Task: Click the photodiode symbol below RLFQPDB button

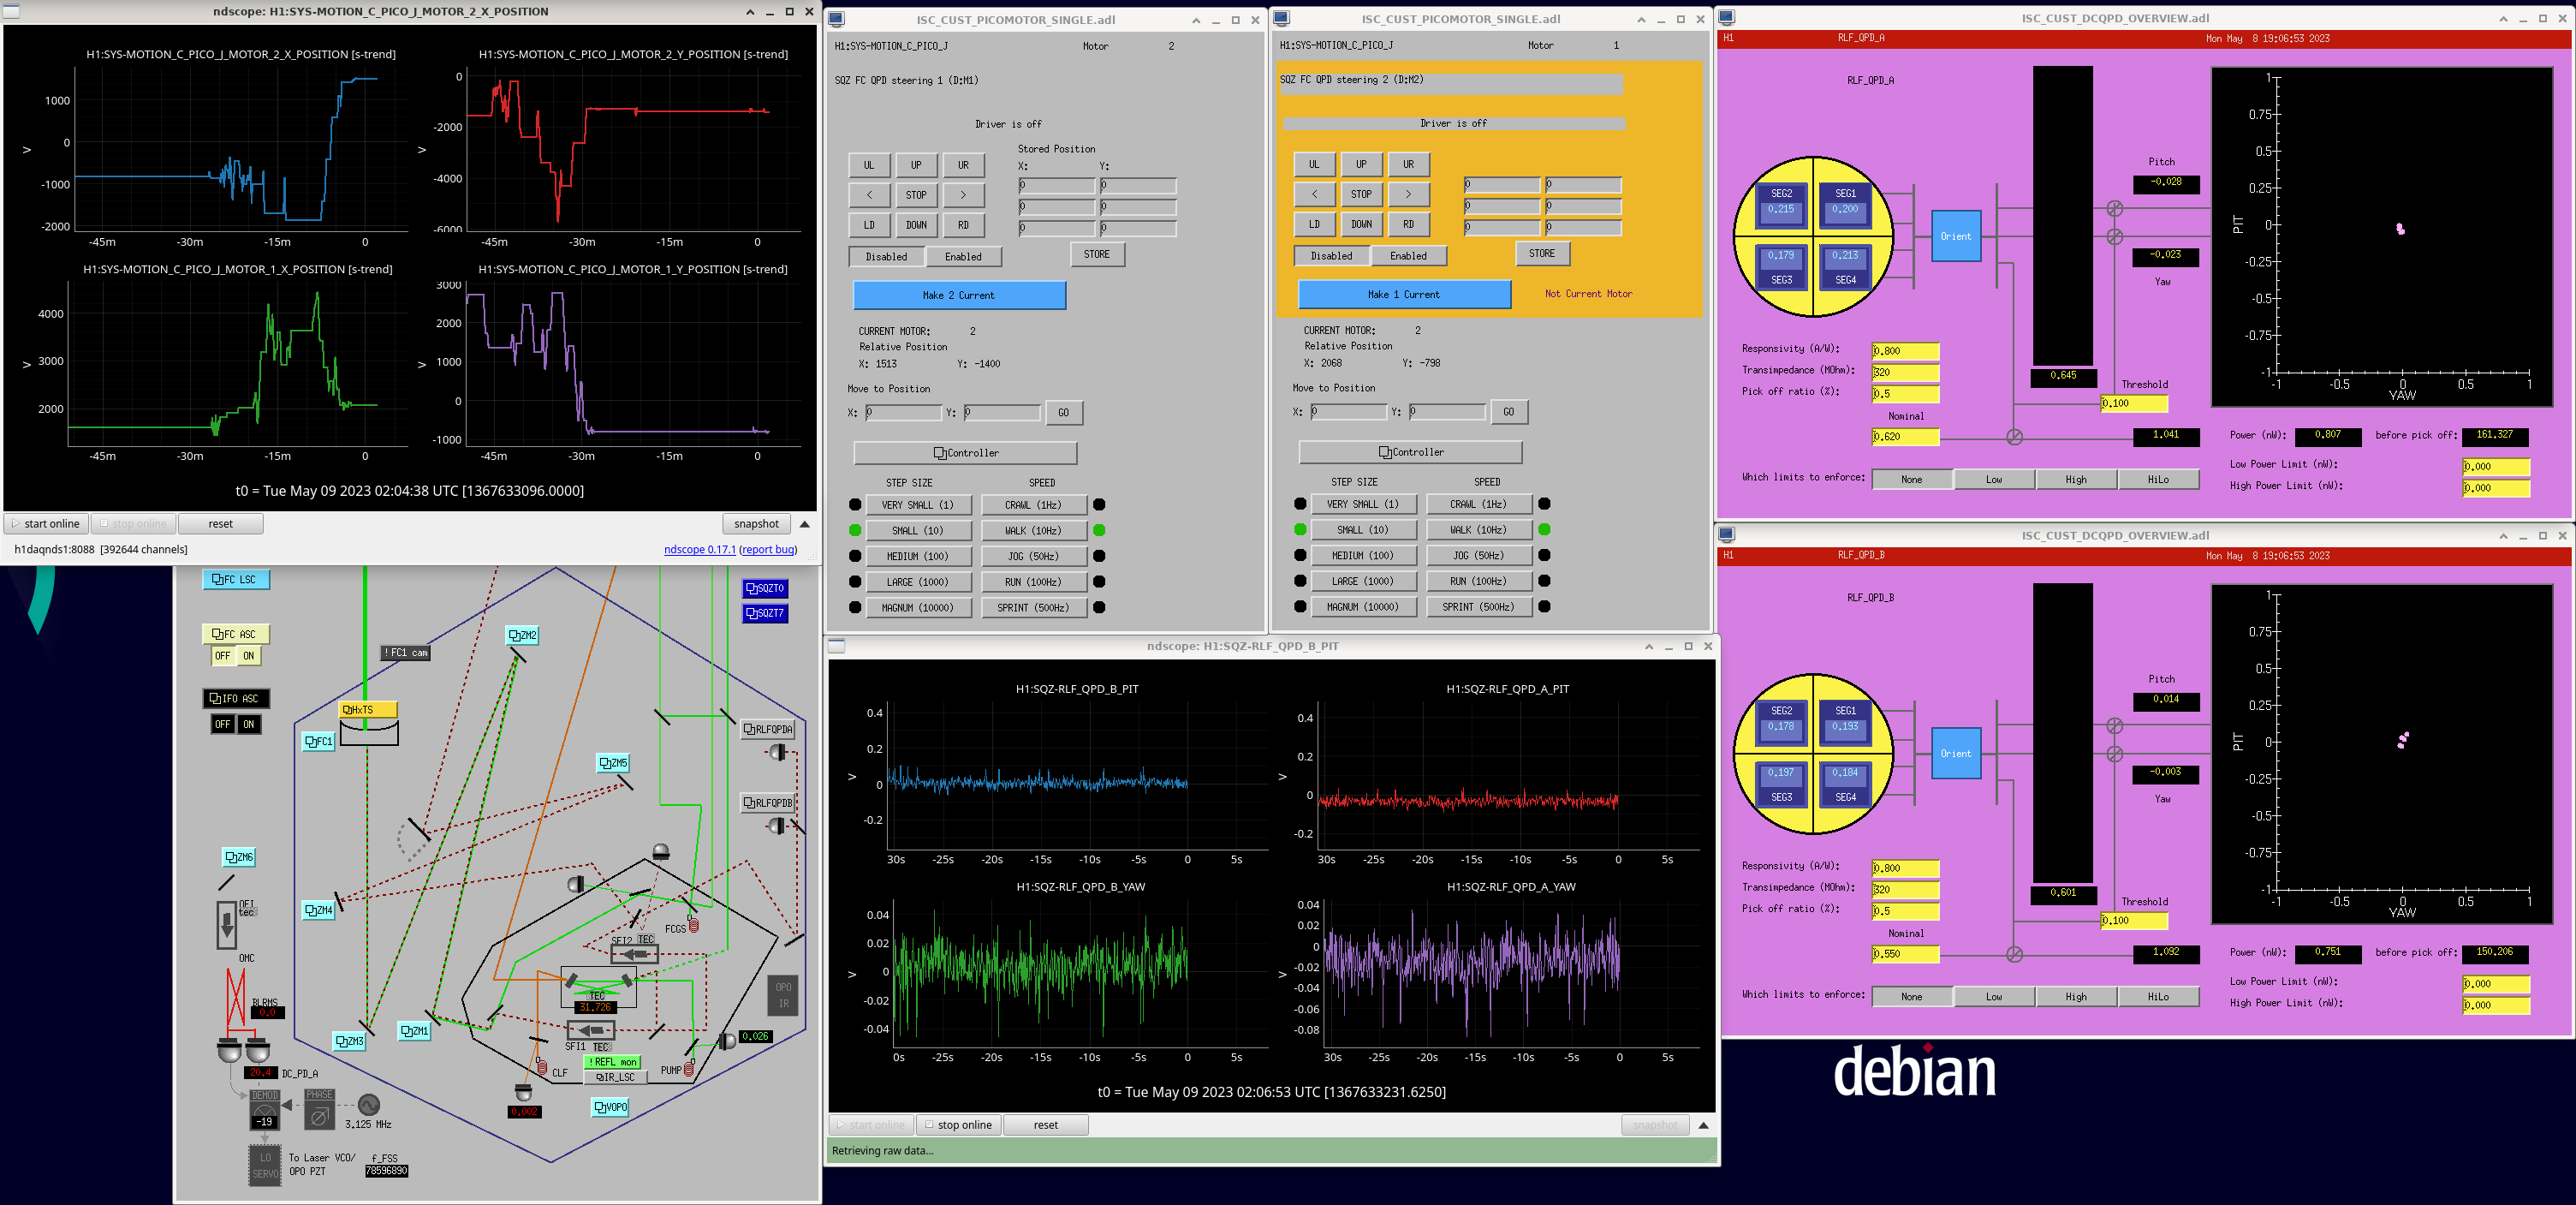Action: tap(776, 826)
